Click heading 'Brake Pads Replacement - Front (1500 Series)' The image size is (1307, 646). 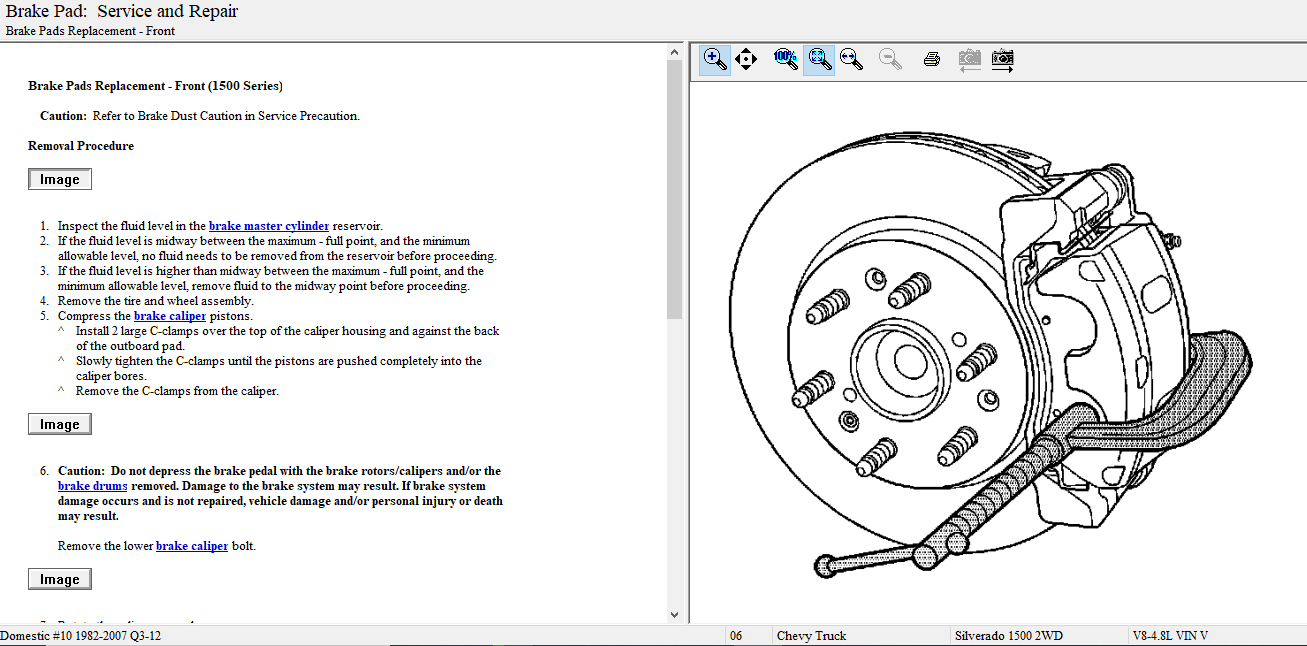(x=155, y=86)
